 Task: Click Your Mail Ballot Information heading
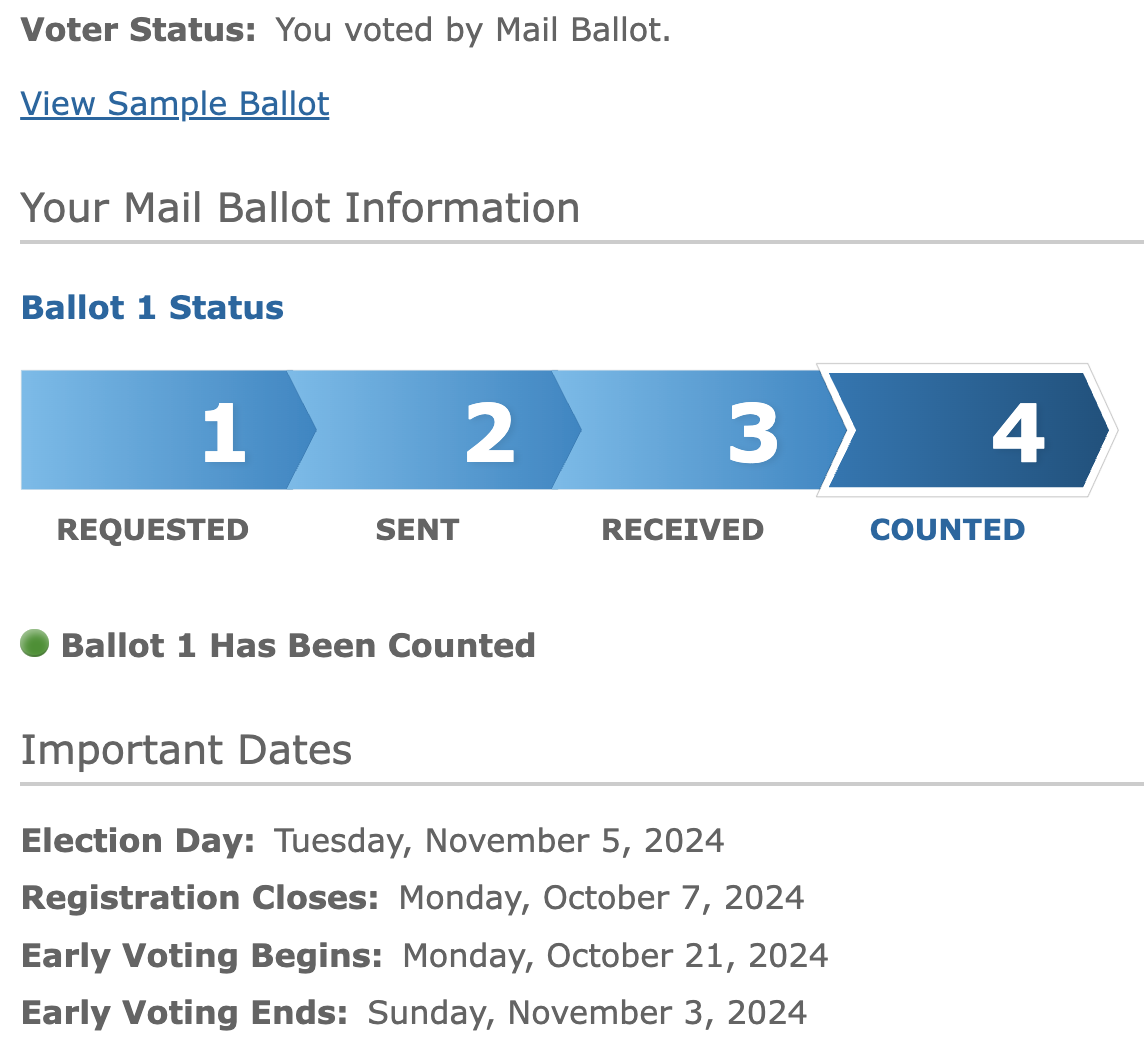click(x=300, y=208)
